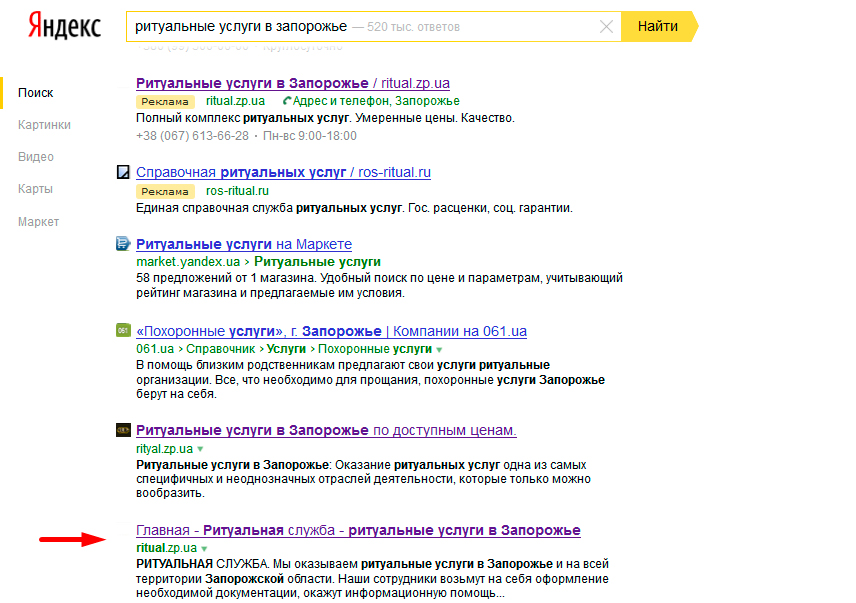Clear the search query with the X
The height and width of the screenshot is (603, 856).
pyautogui.click(x=606, y=27)
